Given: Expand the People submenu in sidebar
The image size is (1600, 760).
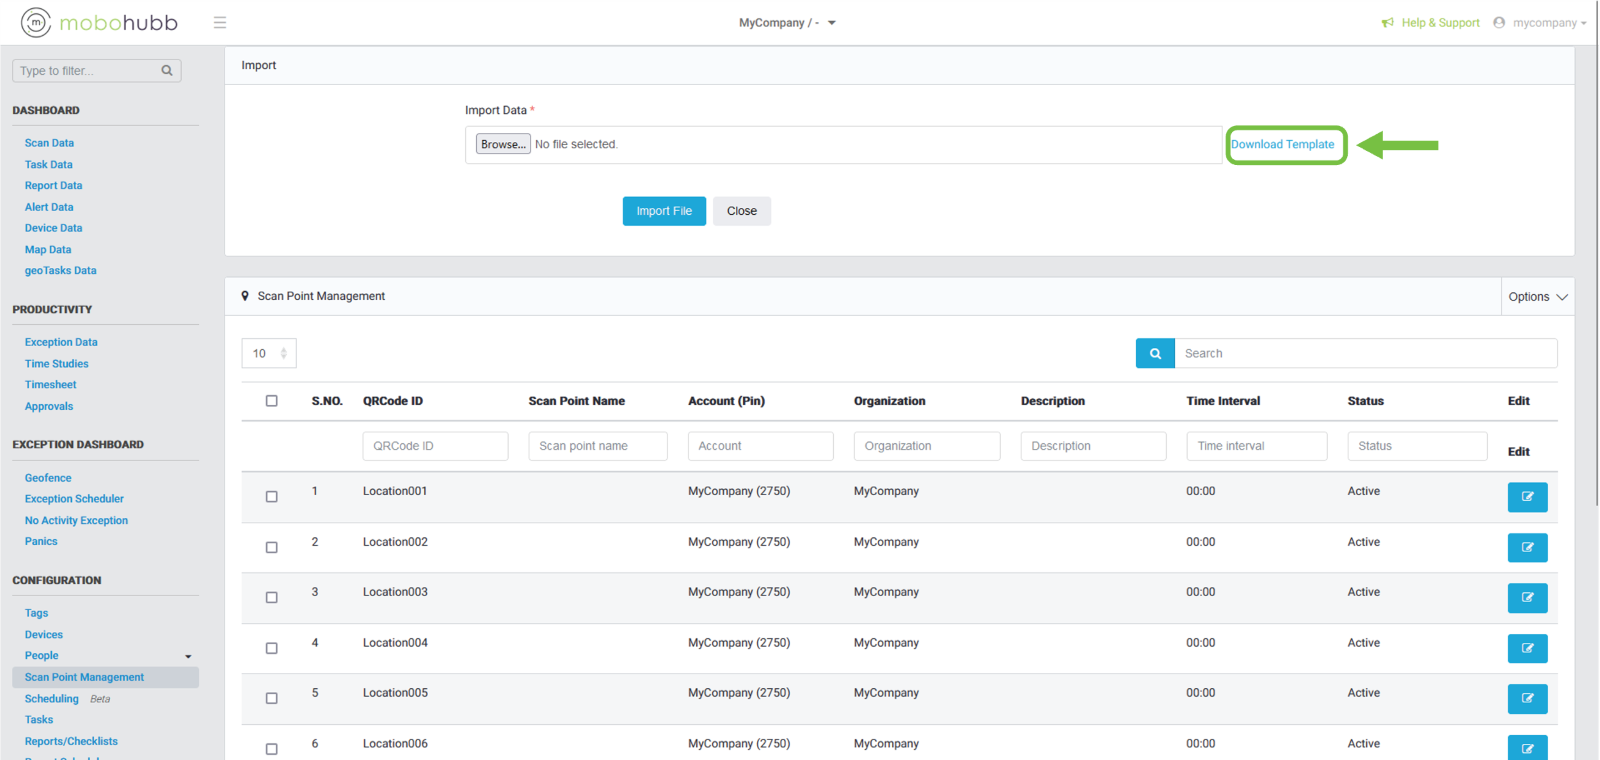Looking at the screenshot, I should pyautogui.click(x=188, y=656).
